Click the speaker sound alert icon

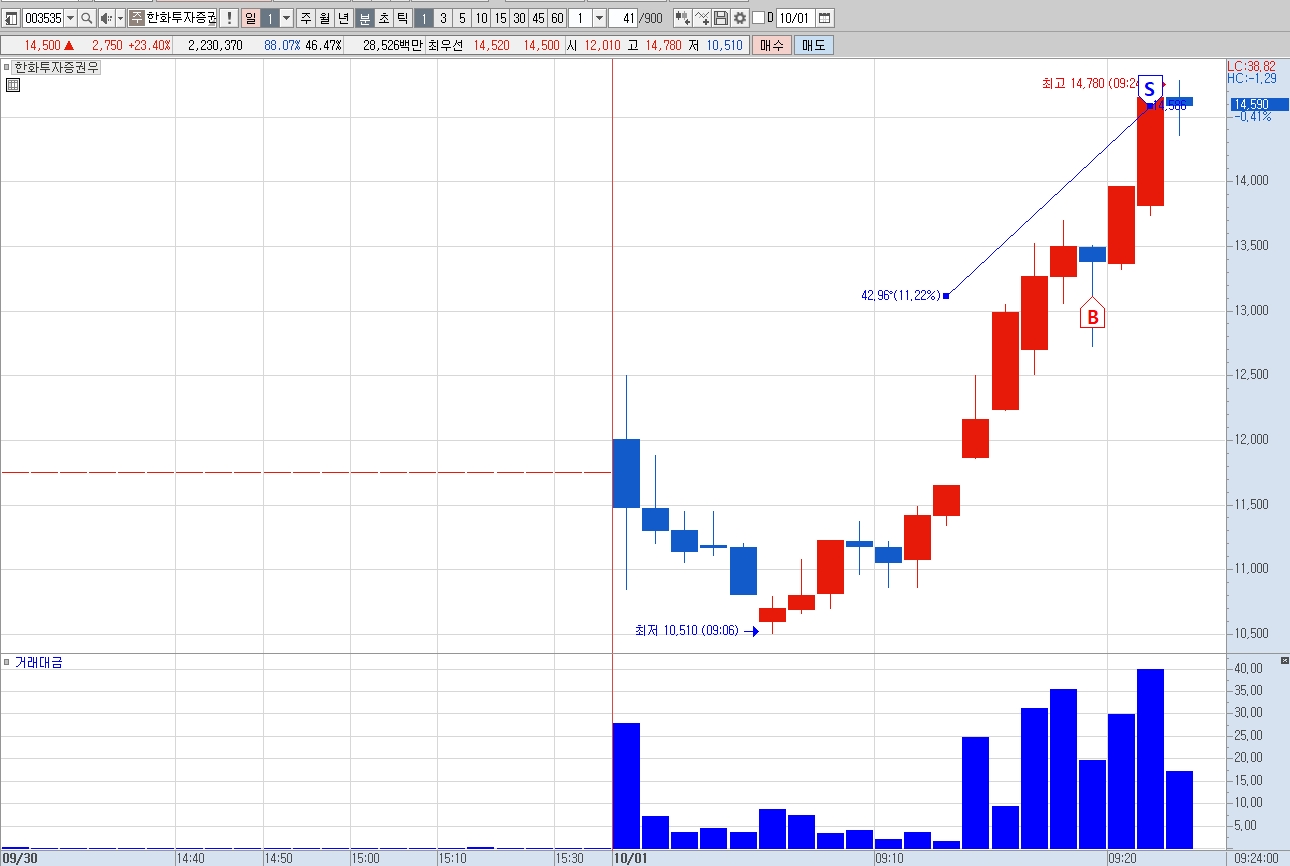[x=105, y=18]
